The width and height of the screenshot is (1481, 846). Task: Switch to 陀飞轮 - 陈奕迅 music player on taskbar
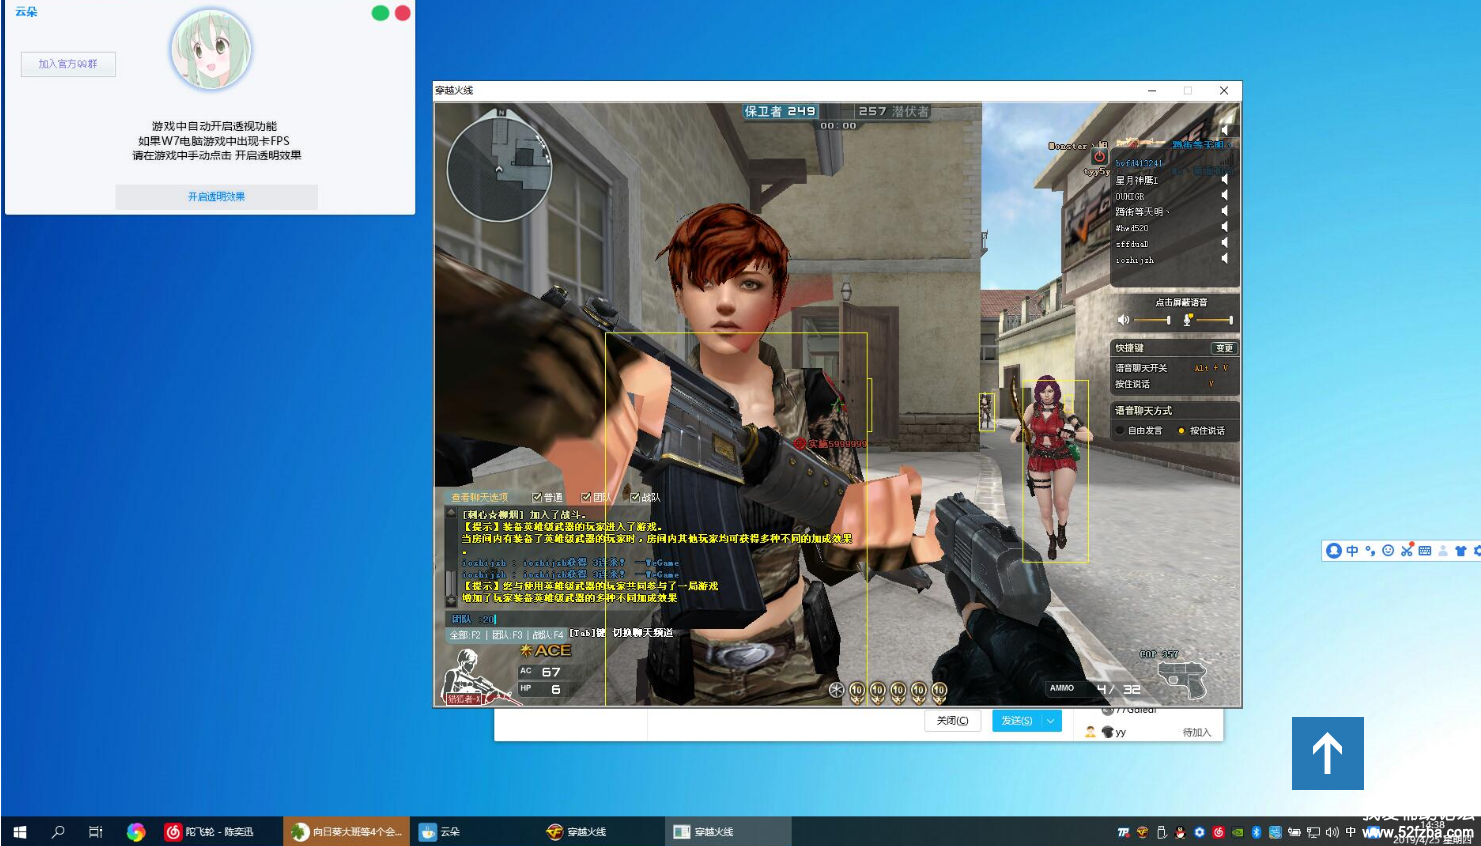(219, 832)
